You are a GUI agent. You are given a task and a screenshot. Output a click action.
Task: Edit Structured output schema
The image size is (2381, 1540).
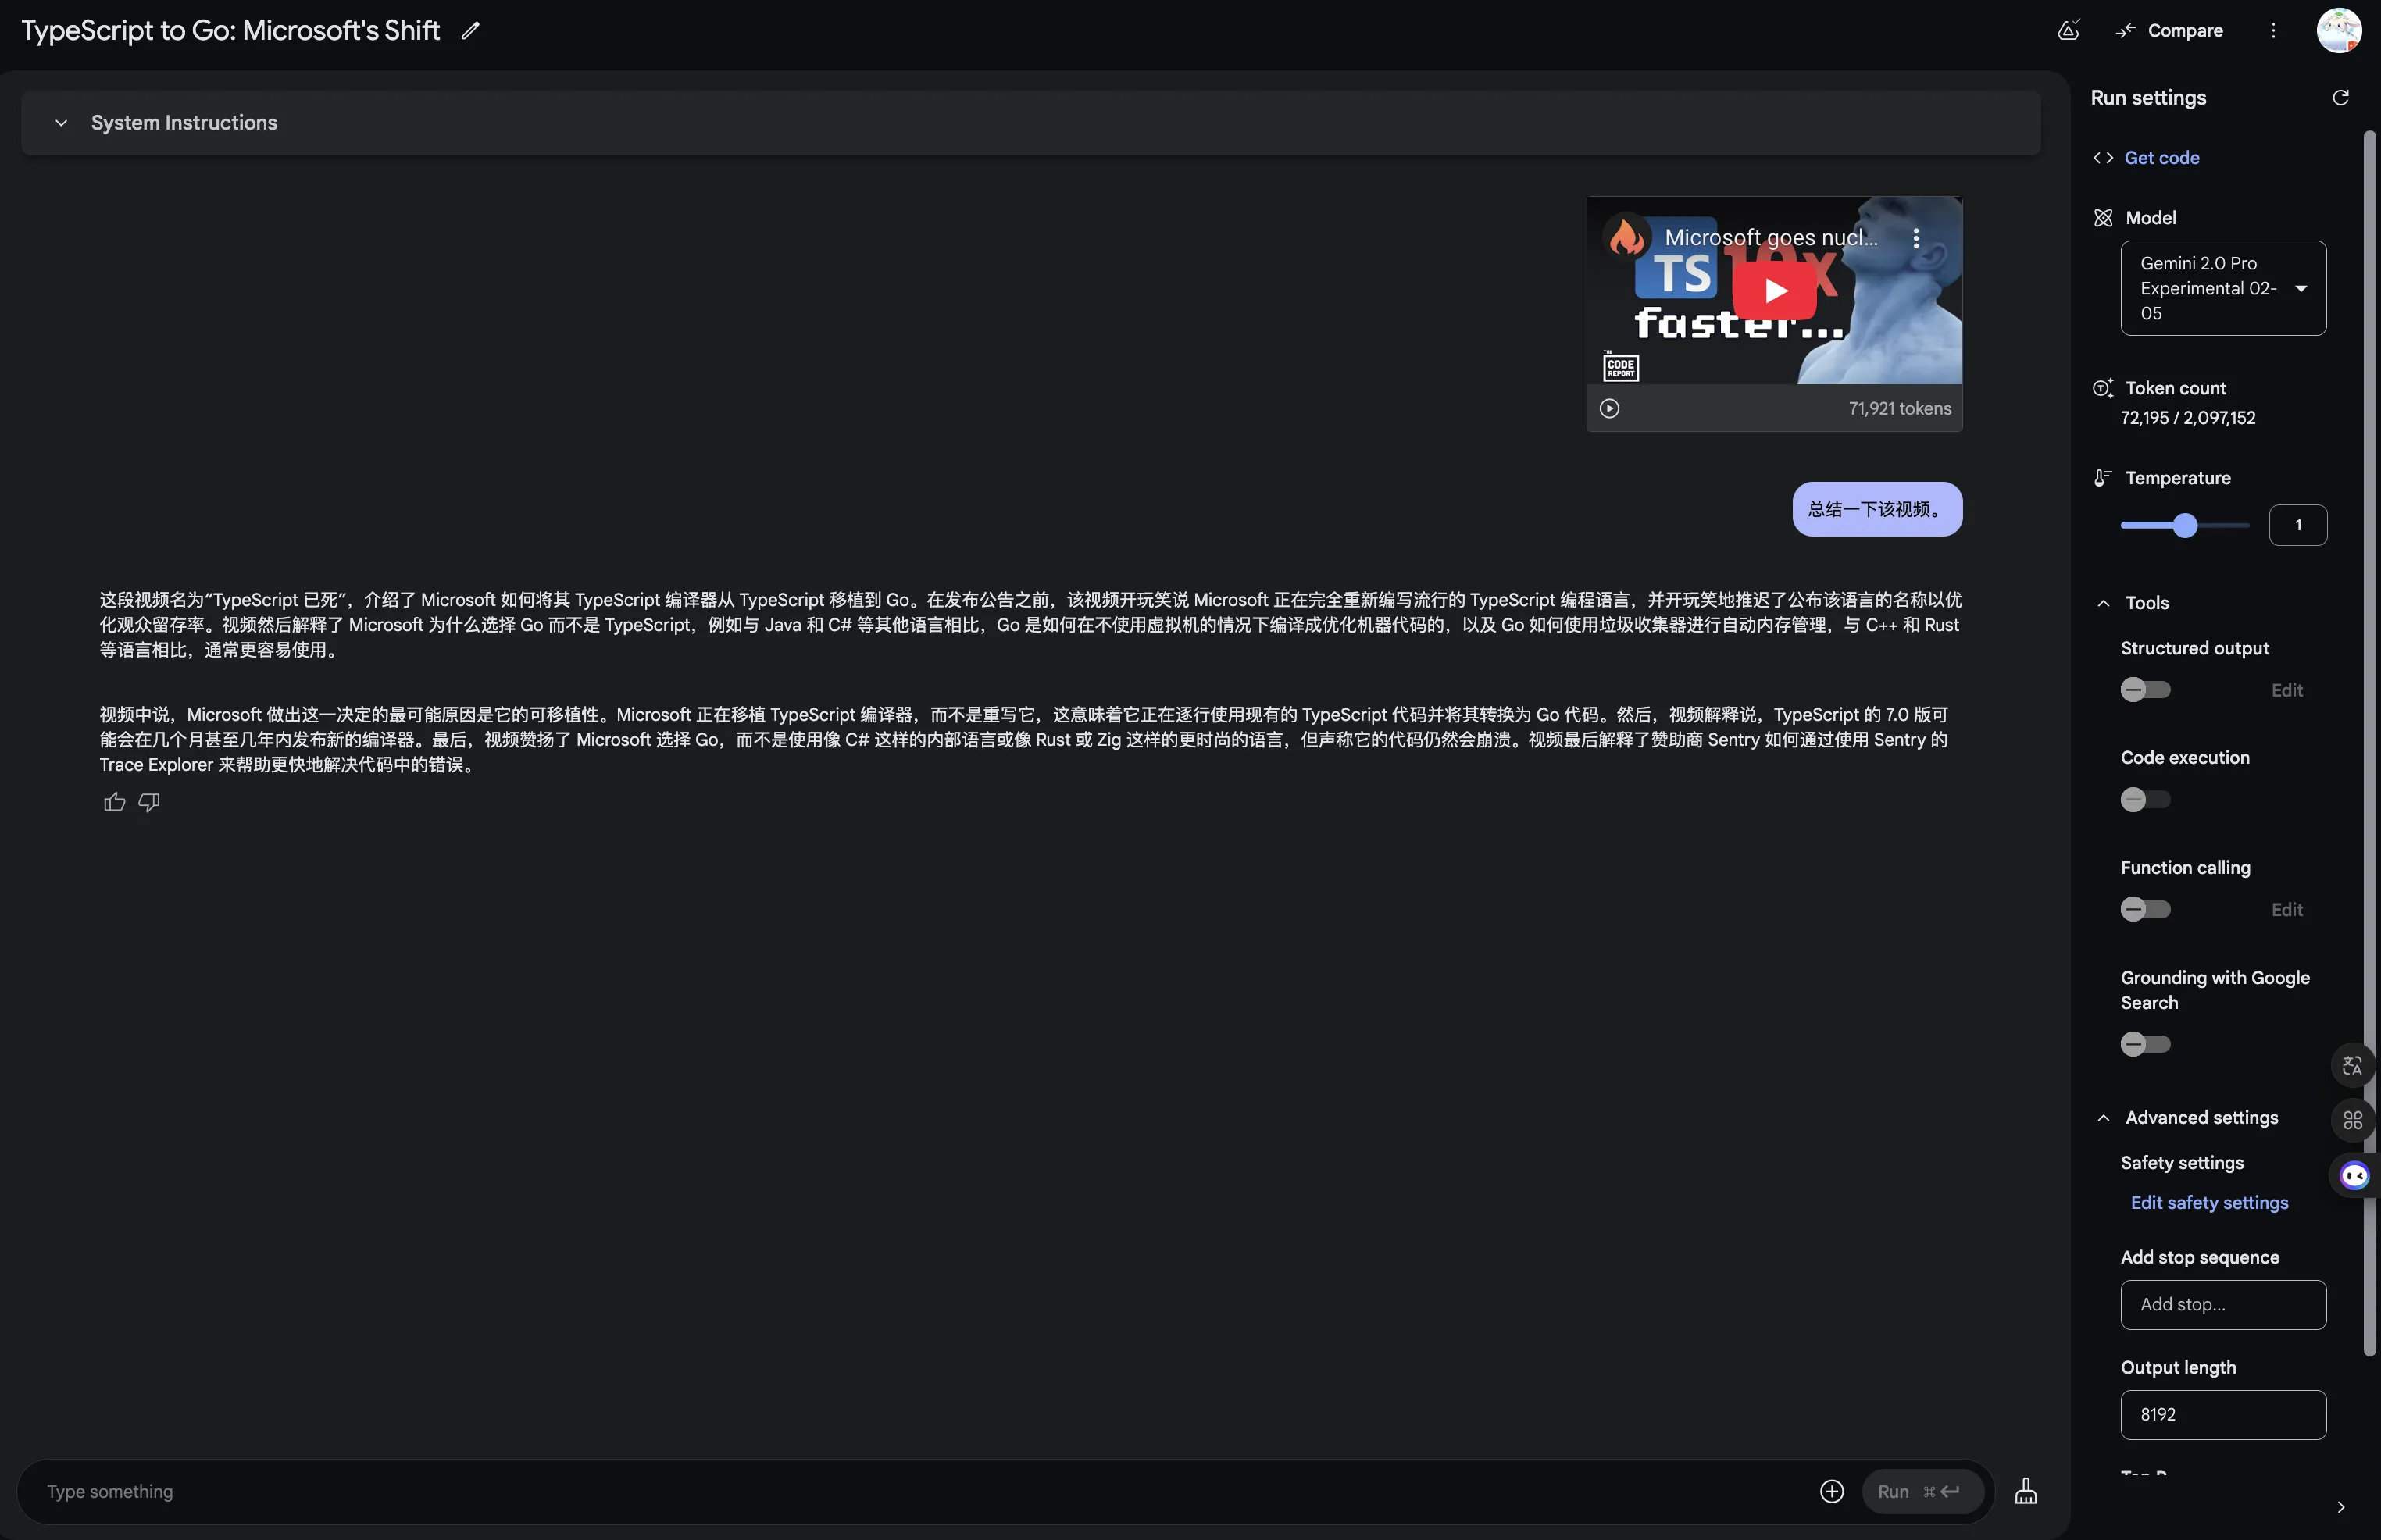tap(2286, 690)
